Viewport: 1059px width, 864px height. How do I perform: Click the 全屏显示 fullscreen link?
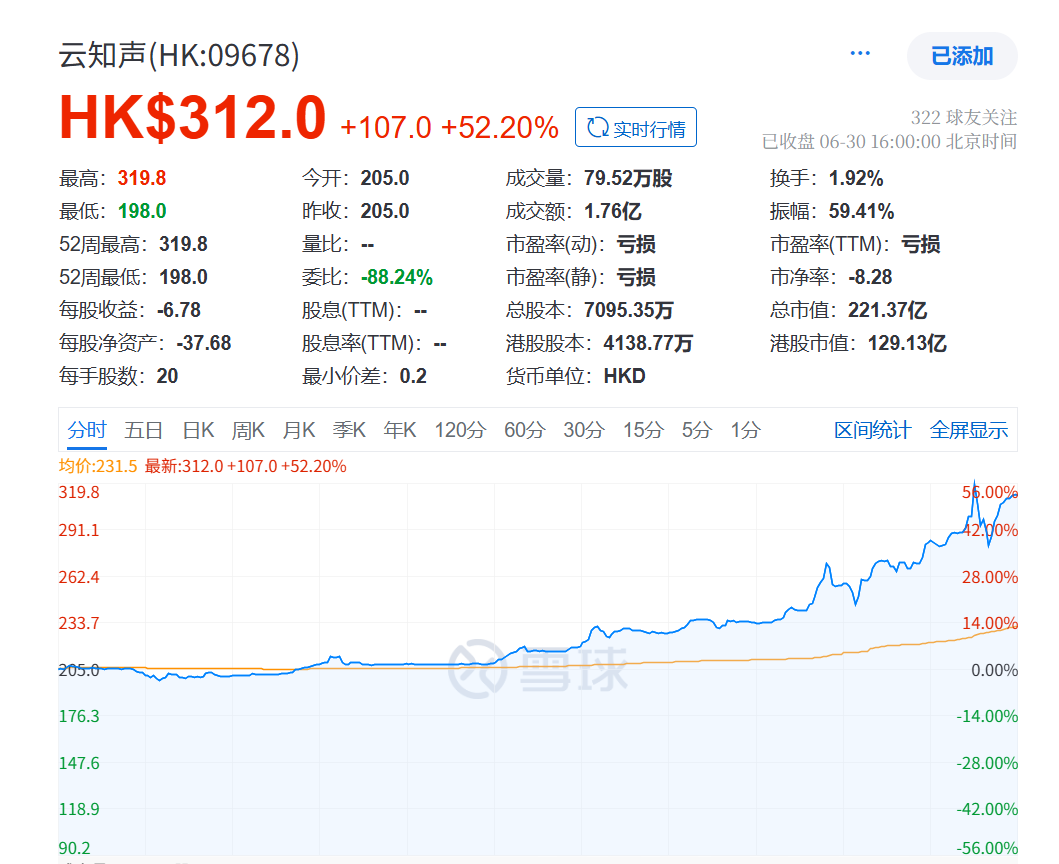coord(968,430)
